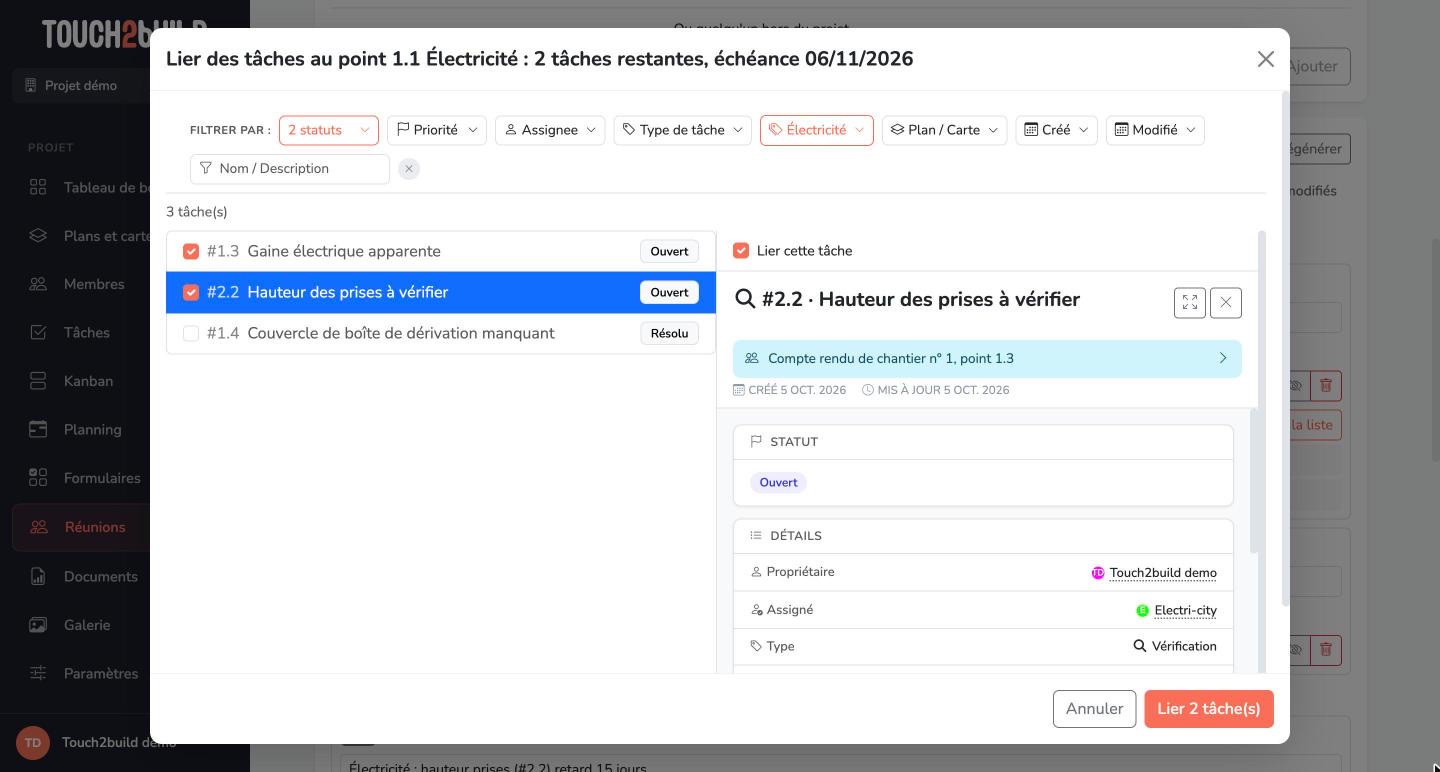Click the magnifier icon beside #2.2 title
Viewport: 1440px width, 772px height.
coord(745,299)
